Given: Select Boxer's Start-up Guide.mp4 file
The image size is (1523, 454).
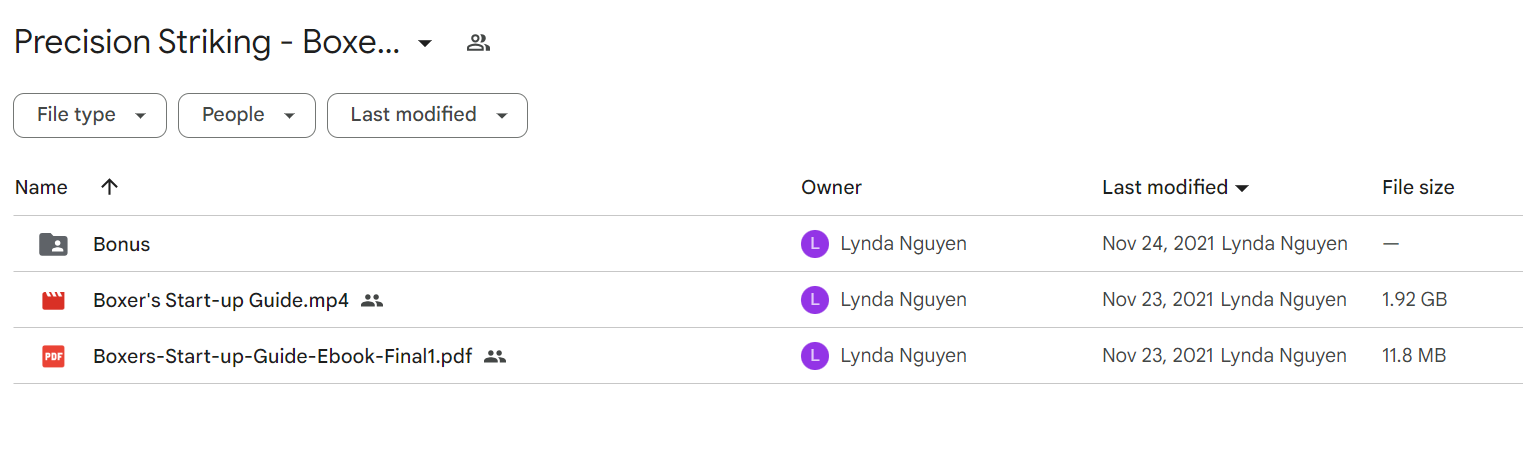Looking at the screenshot, I should (x=221, y=300).
